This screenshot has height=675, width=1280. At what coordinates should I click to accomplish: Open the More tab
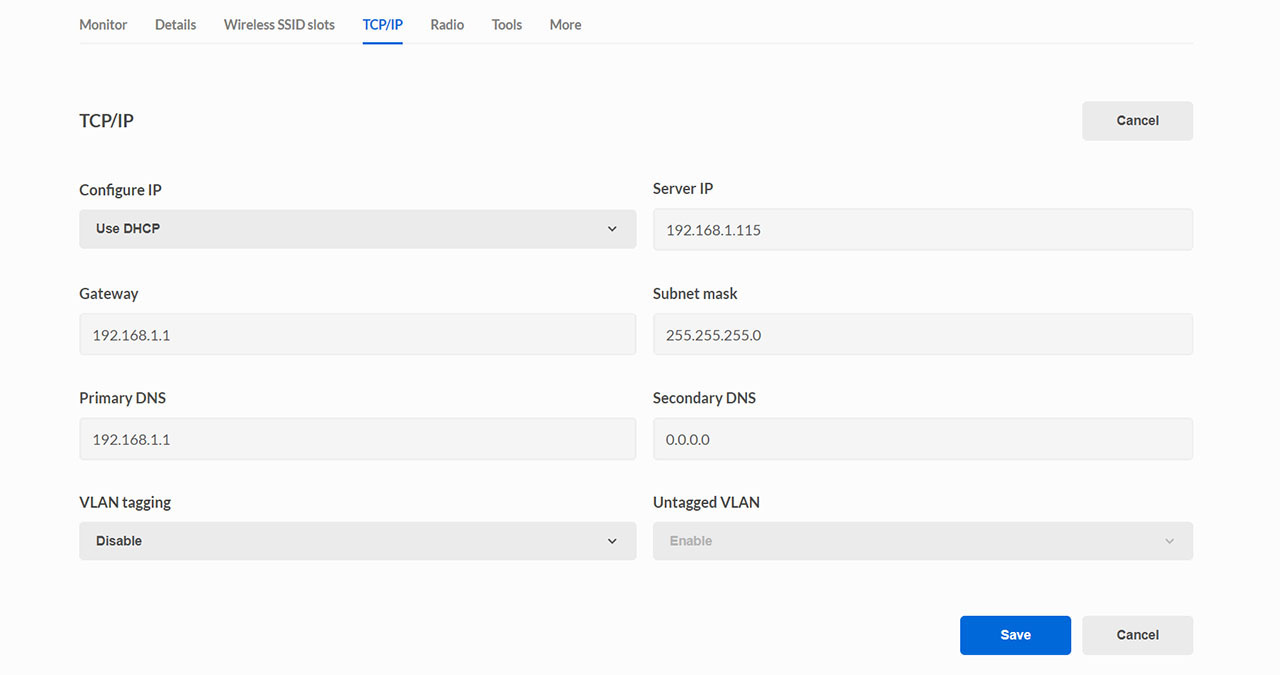click(x=565, y=24)
